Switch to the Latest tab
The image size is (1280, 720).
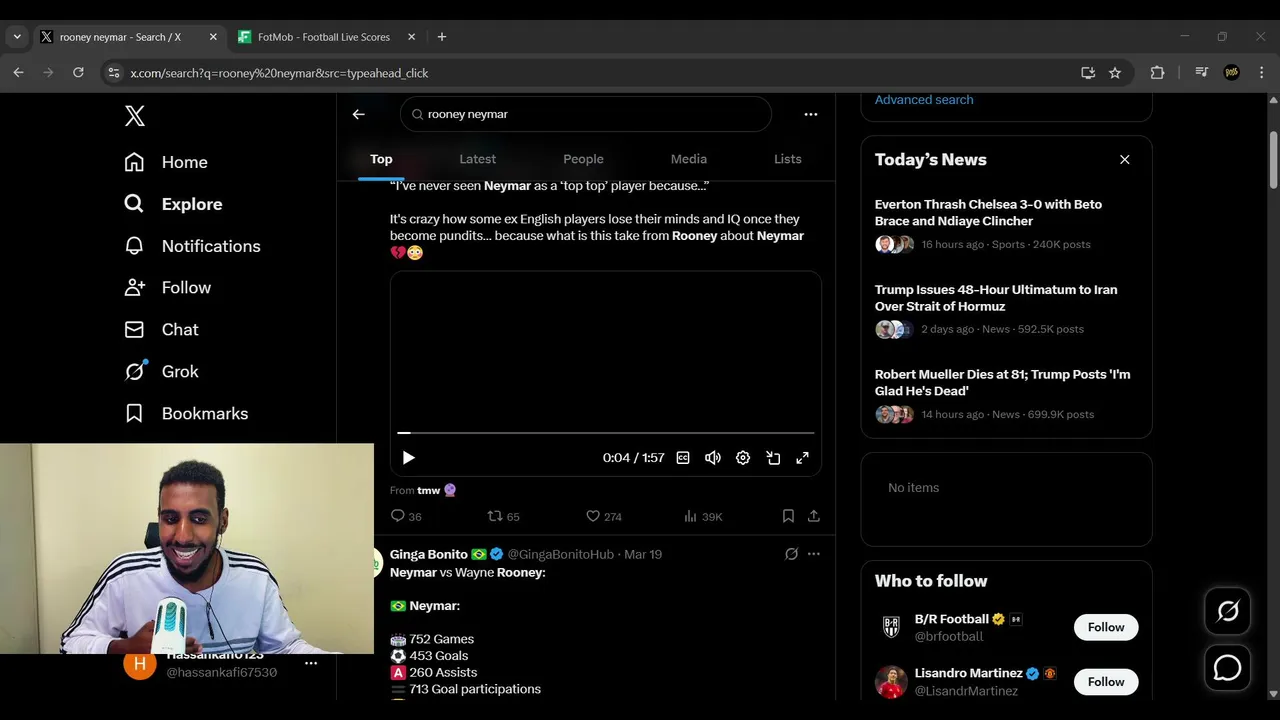coord(477,159)
